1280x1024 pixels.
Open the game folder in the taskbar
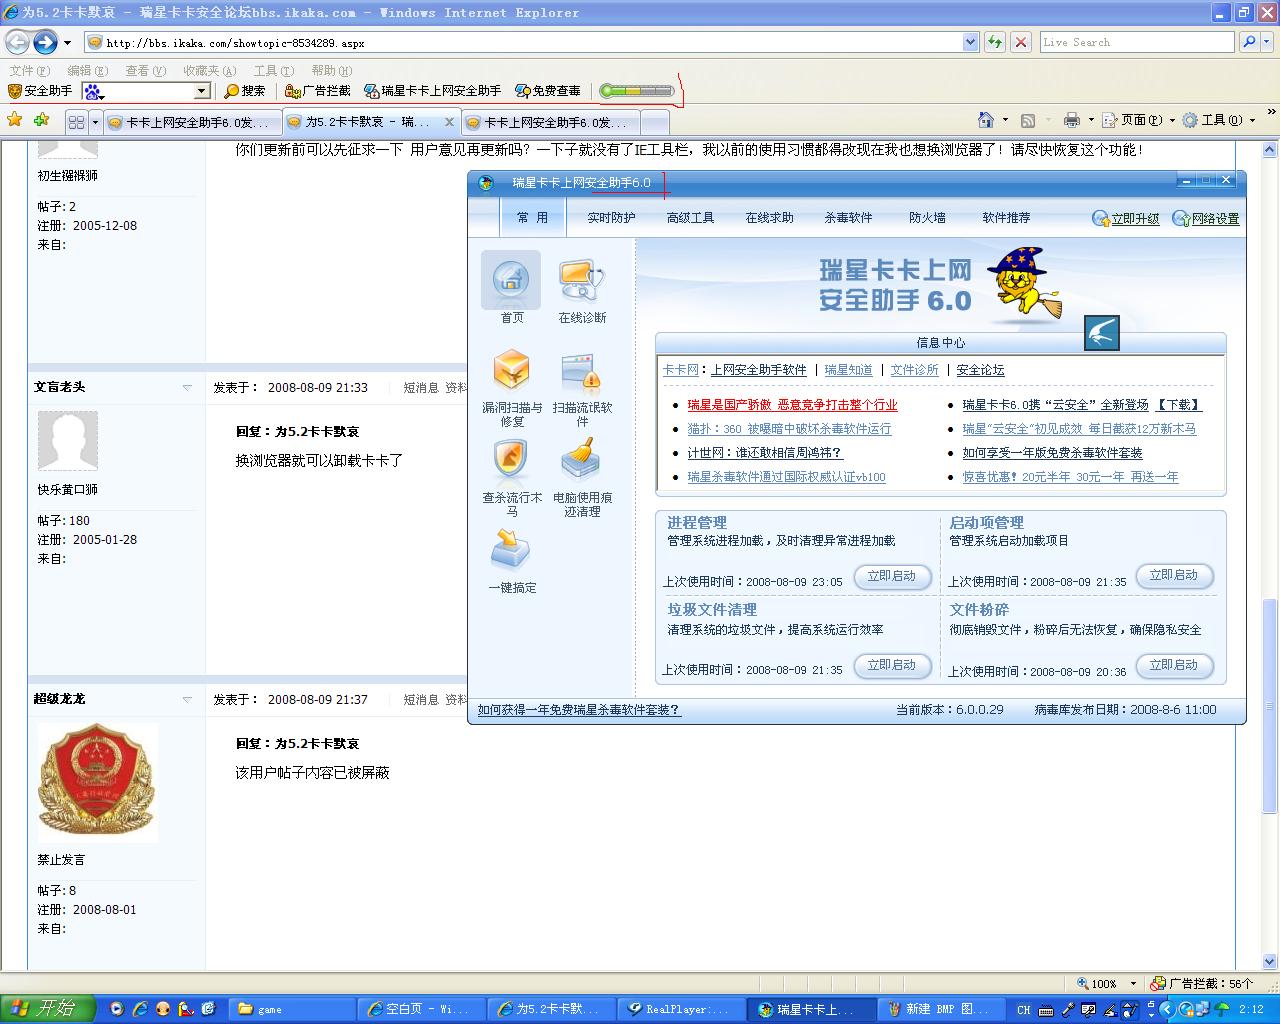click(x=292, y=1009)
